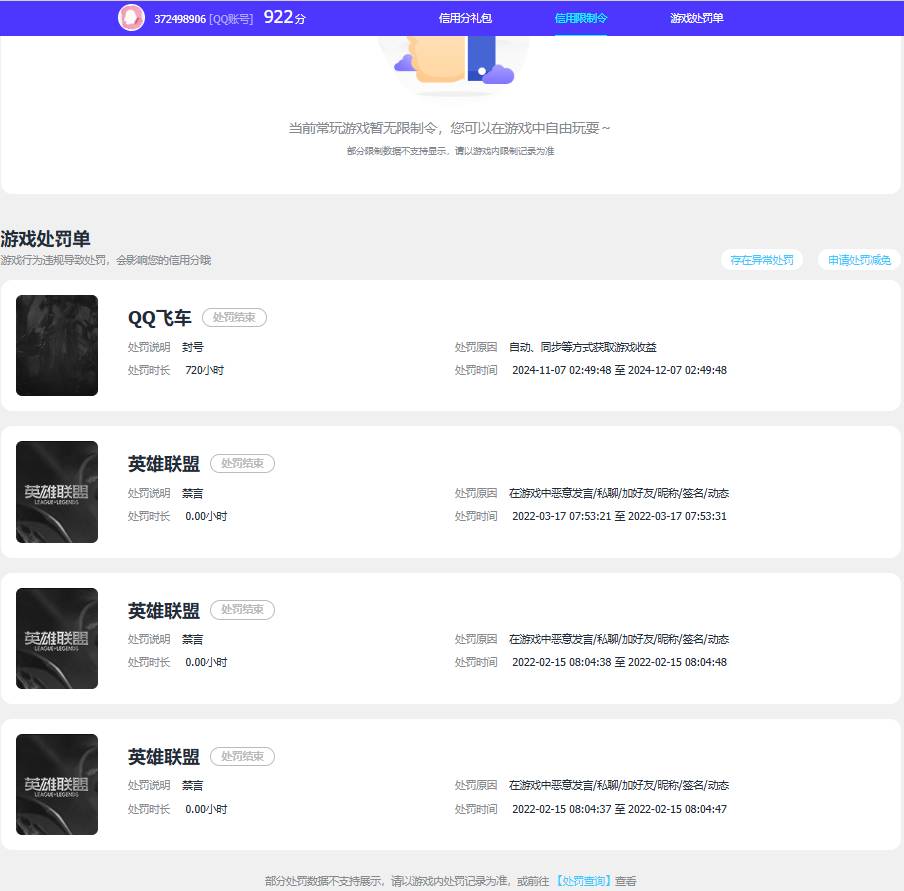
Task: Click the user avatar in the header
Action: (x=131, y=18)
